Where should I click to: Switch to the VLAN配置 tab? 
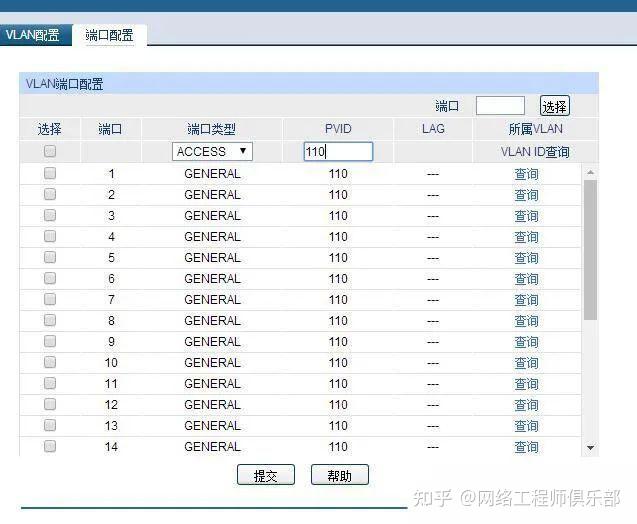click(32, 35)
